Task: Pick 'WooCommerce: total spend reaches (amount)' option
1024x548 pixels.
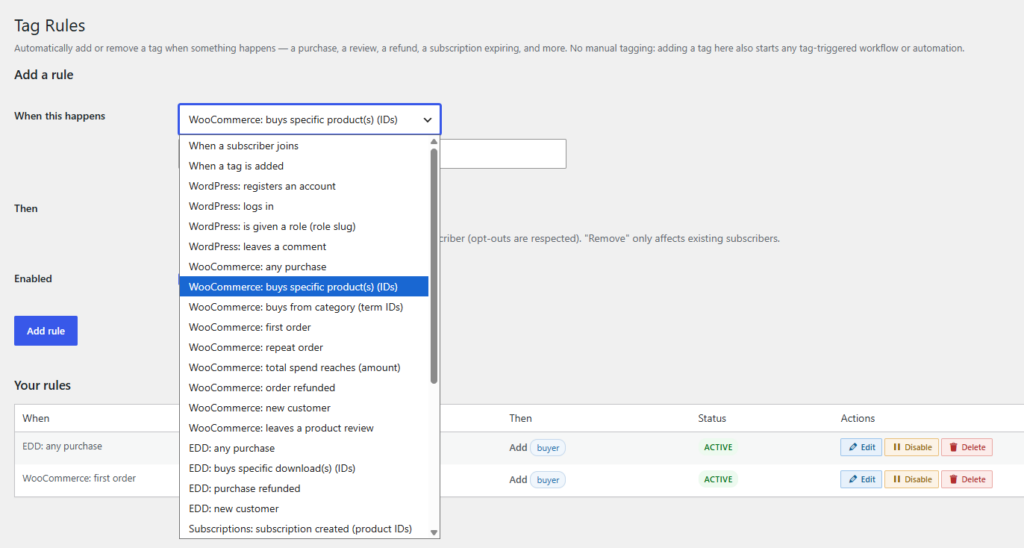Action: (x=304, y=368)
